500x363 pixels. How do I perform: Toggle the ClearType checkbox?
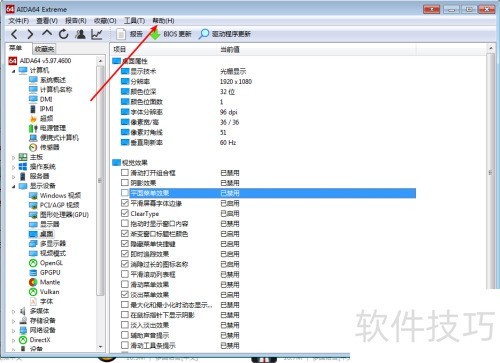(x=125, y=213)
